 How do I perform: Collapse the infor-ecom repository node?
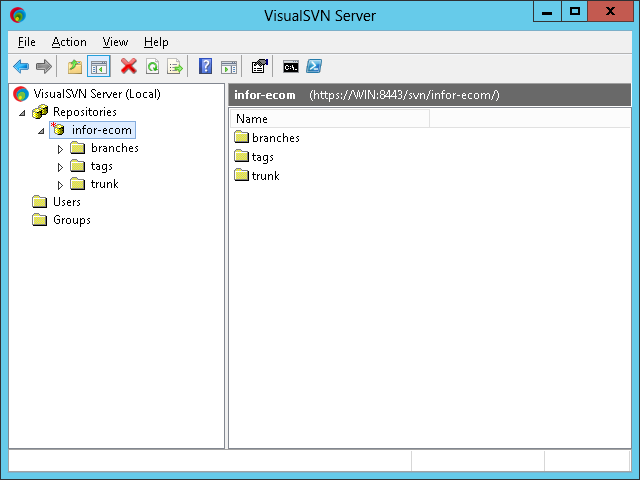tap(41, 131)
